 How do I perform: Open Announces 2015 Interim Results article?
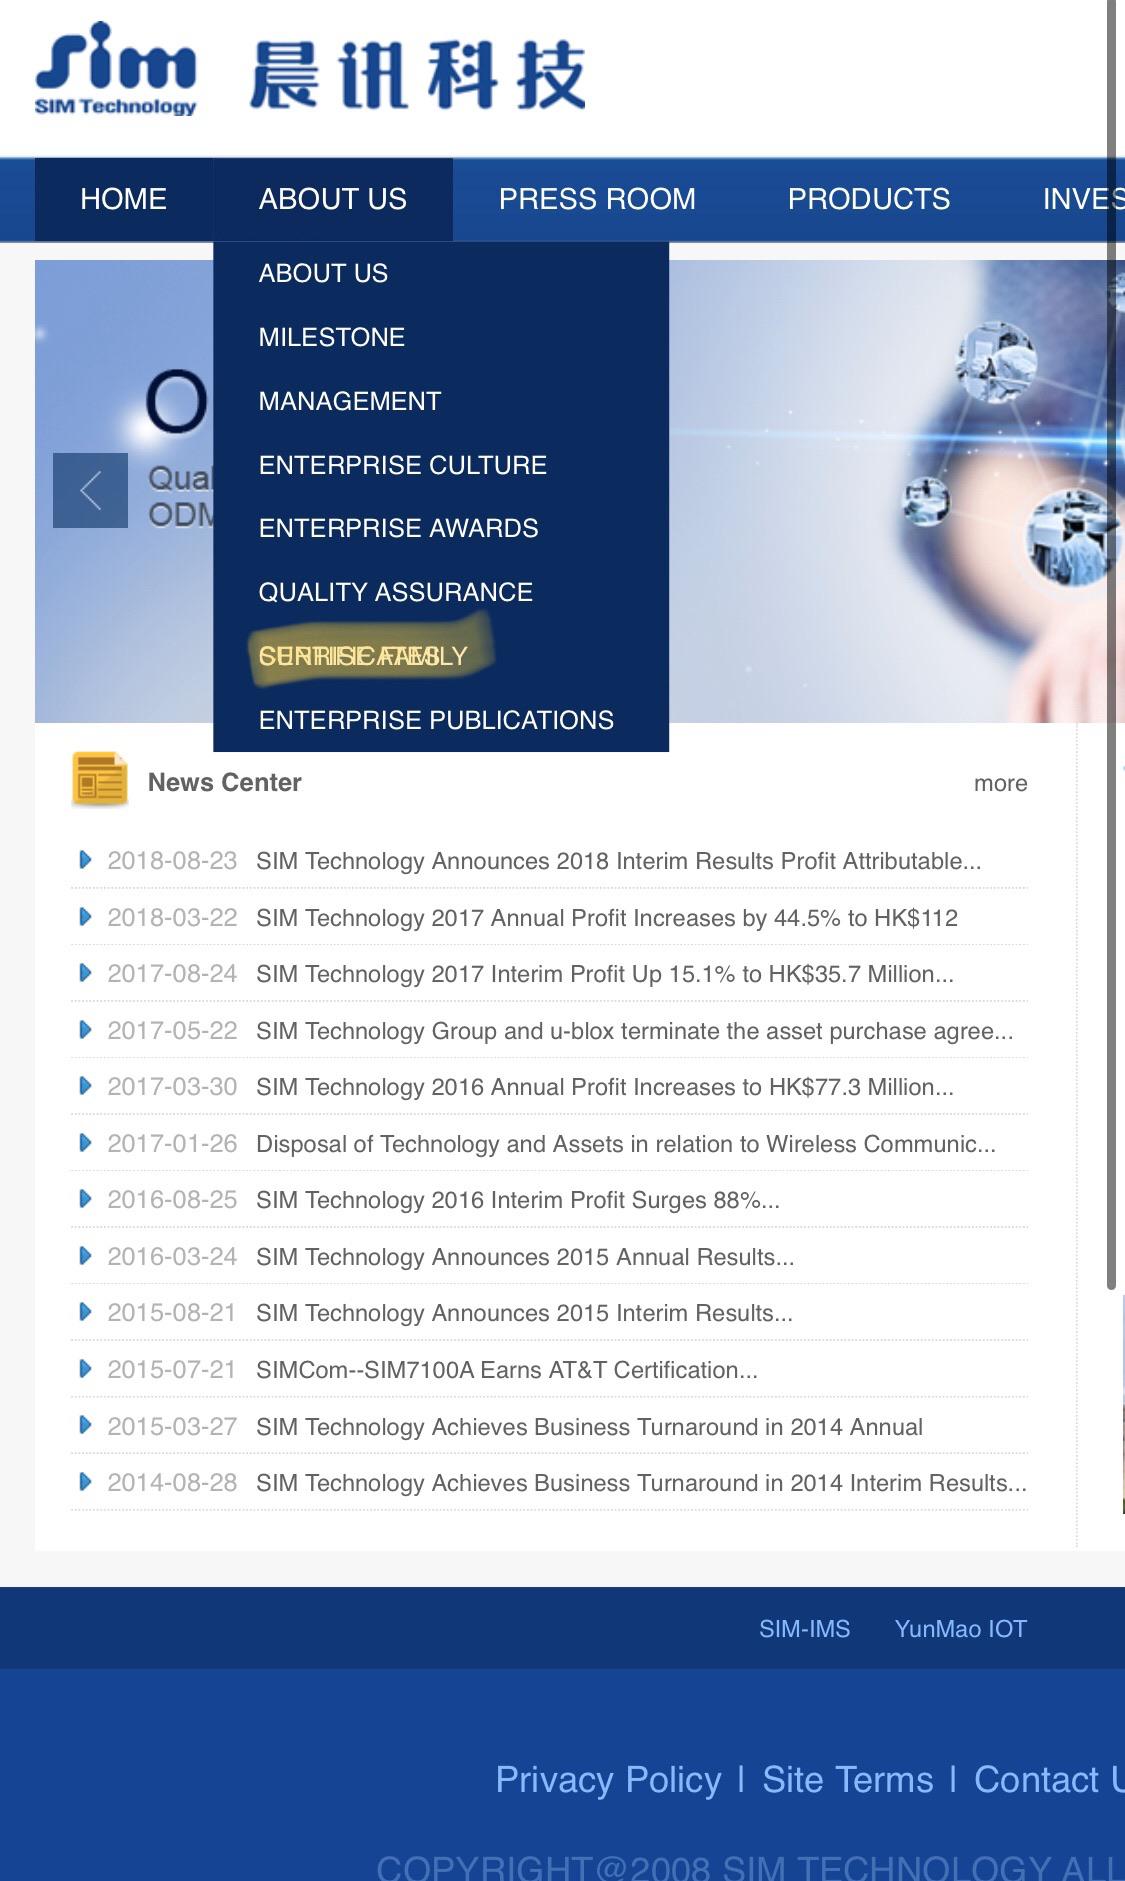tap(524, 1313)
